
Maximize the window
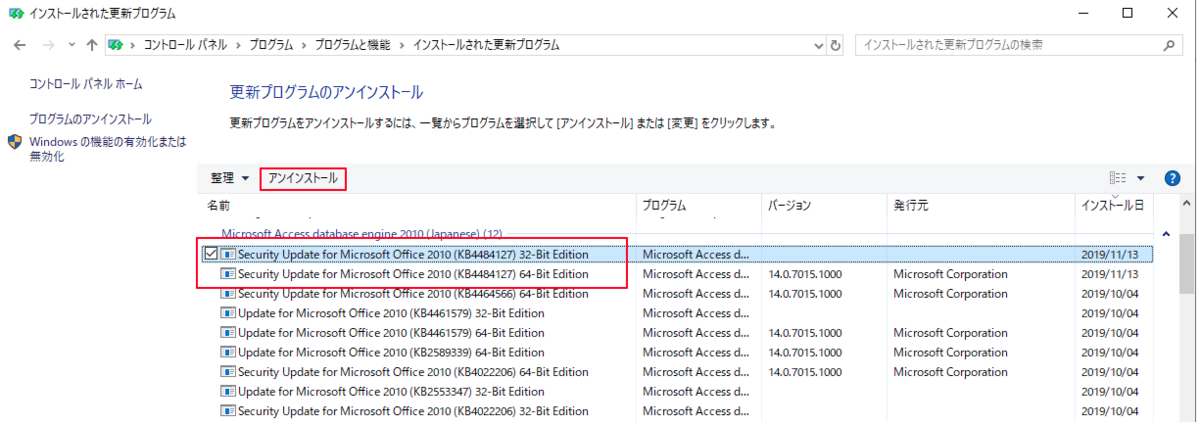pyautogui.click(x=1128, y=14)
